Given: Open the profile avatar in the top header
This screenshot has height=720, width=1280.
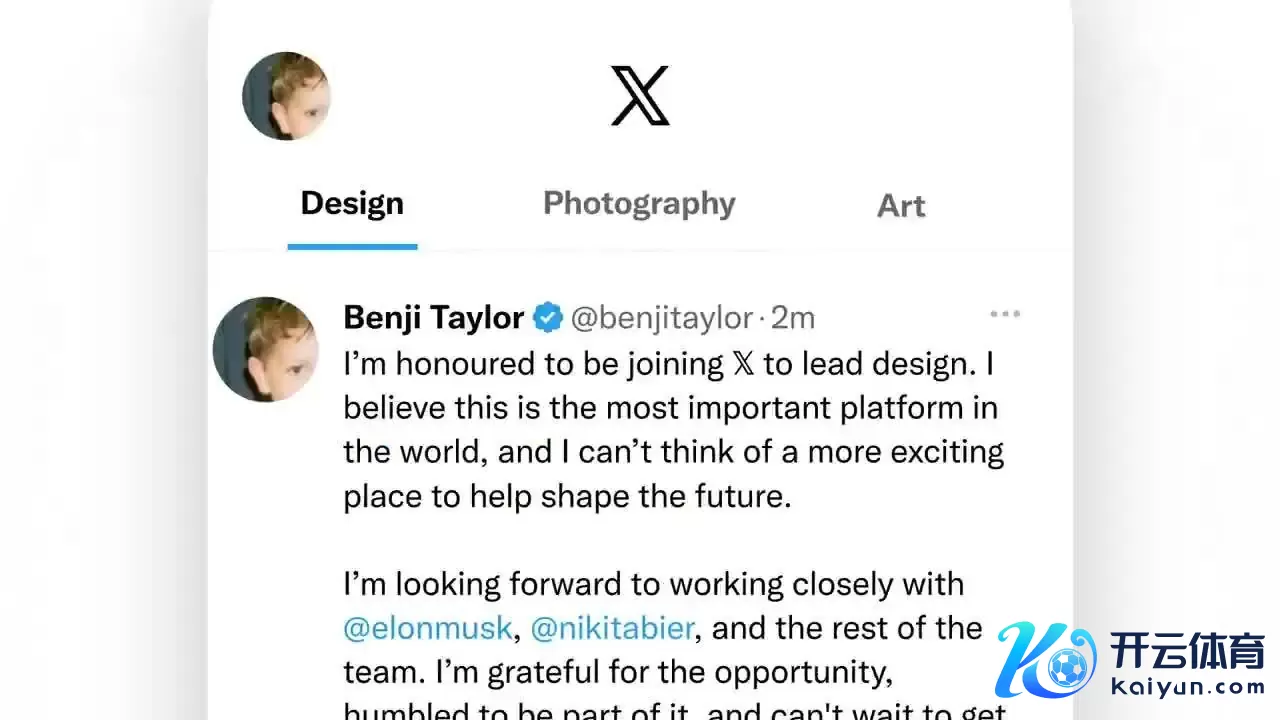Looking at the screenshot, I should tap(286, 96).
